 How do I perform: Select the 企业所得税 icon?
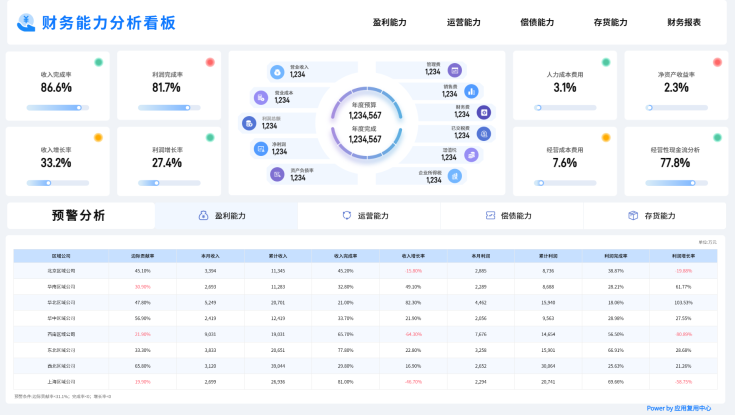coord(455,176)
